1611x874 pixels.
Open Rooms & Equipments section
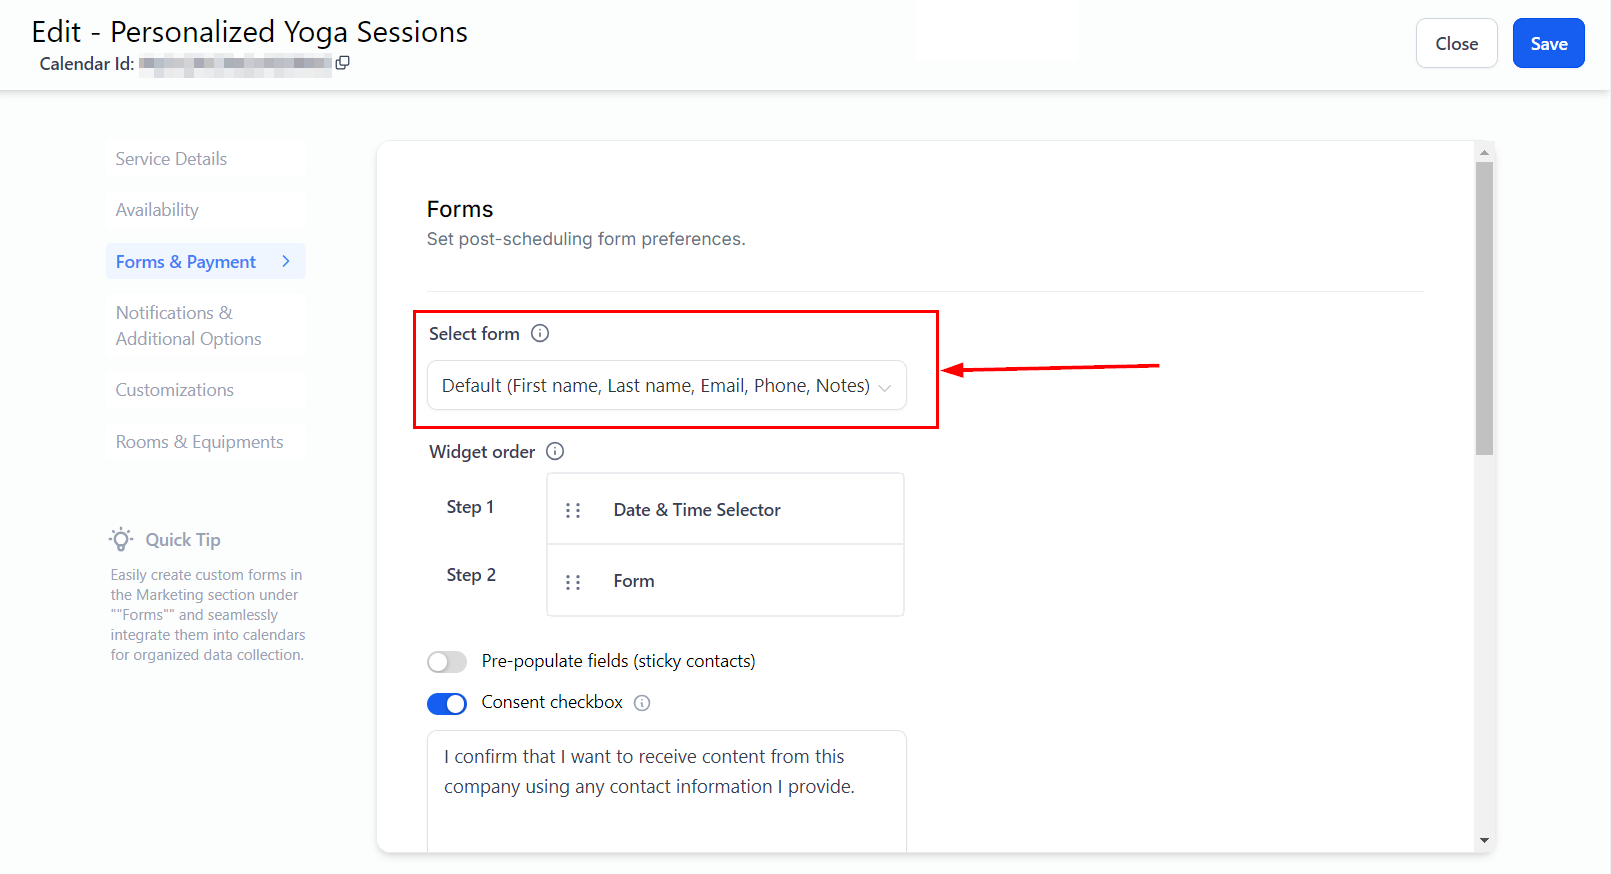tap(199, 442)
